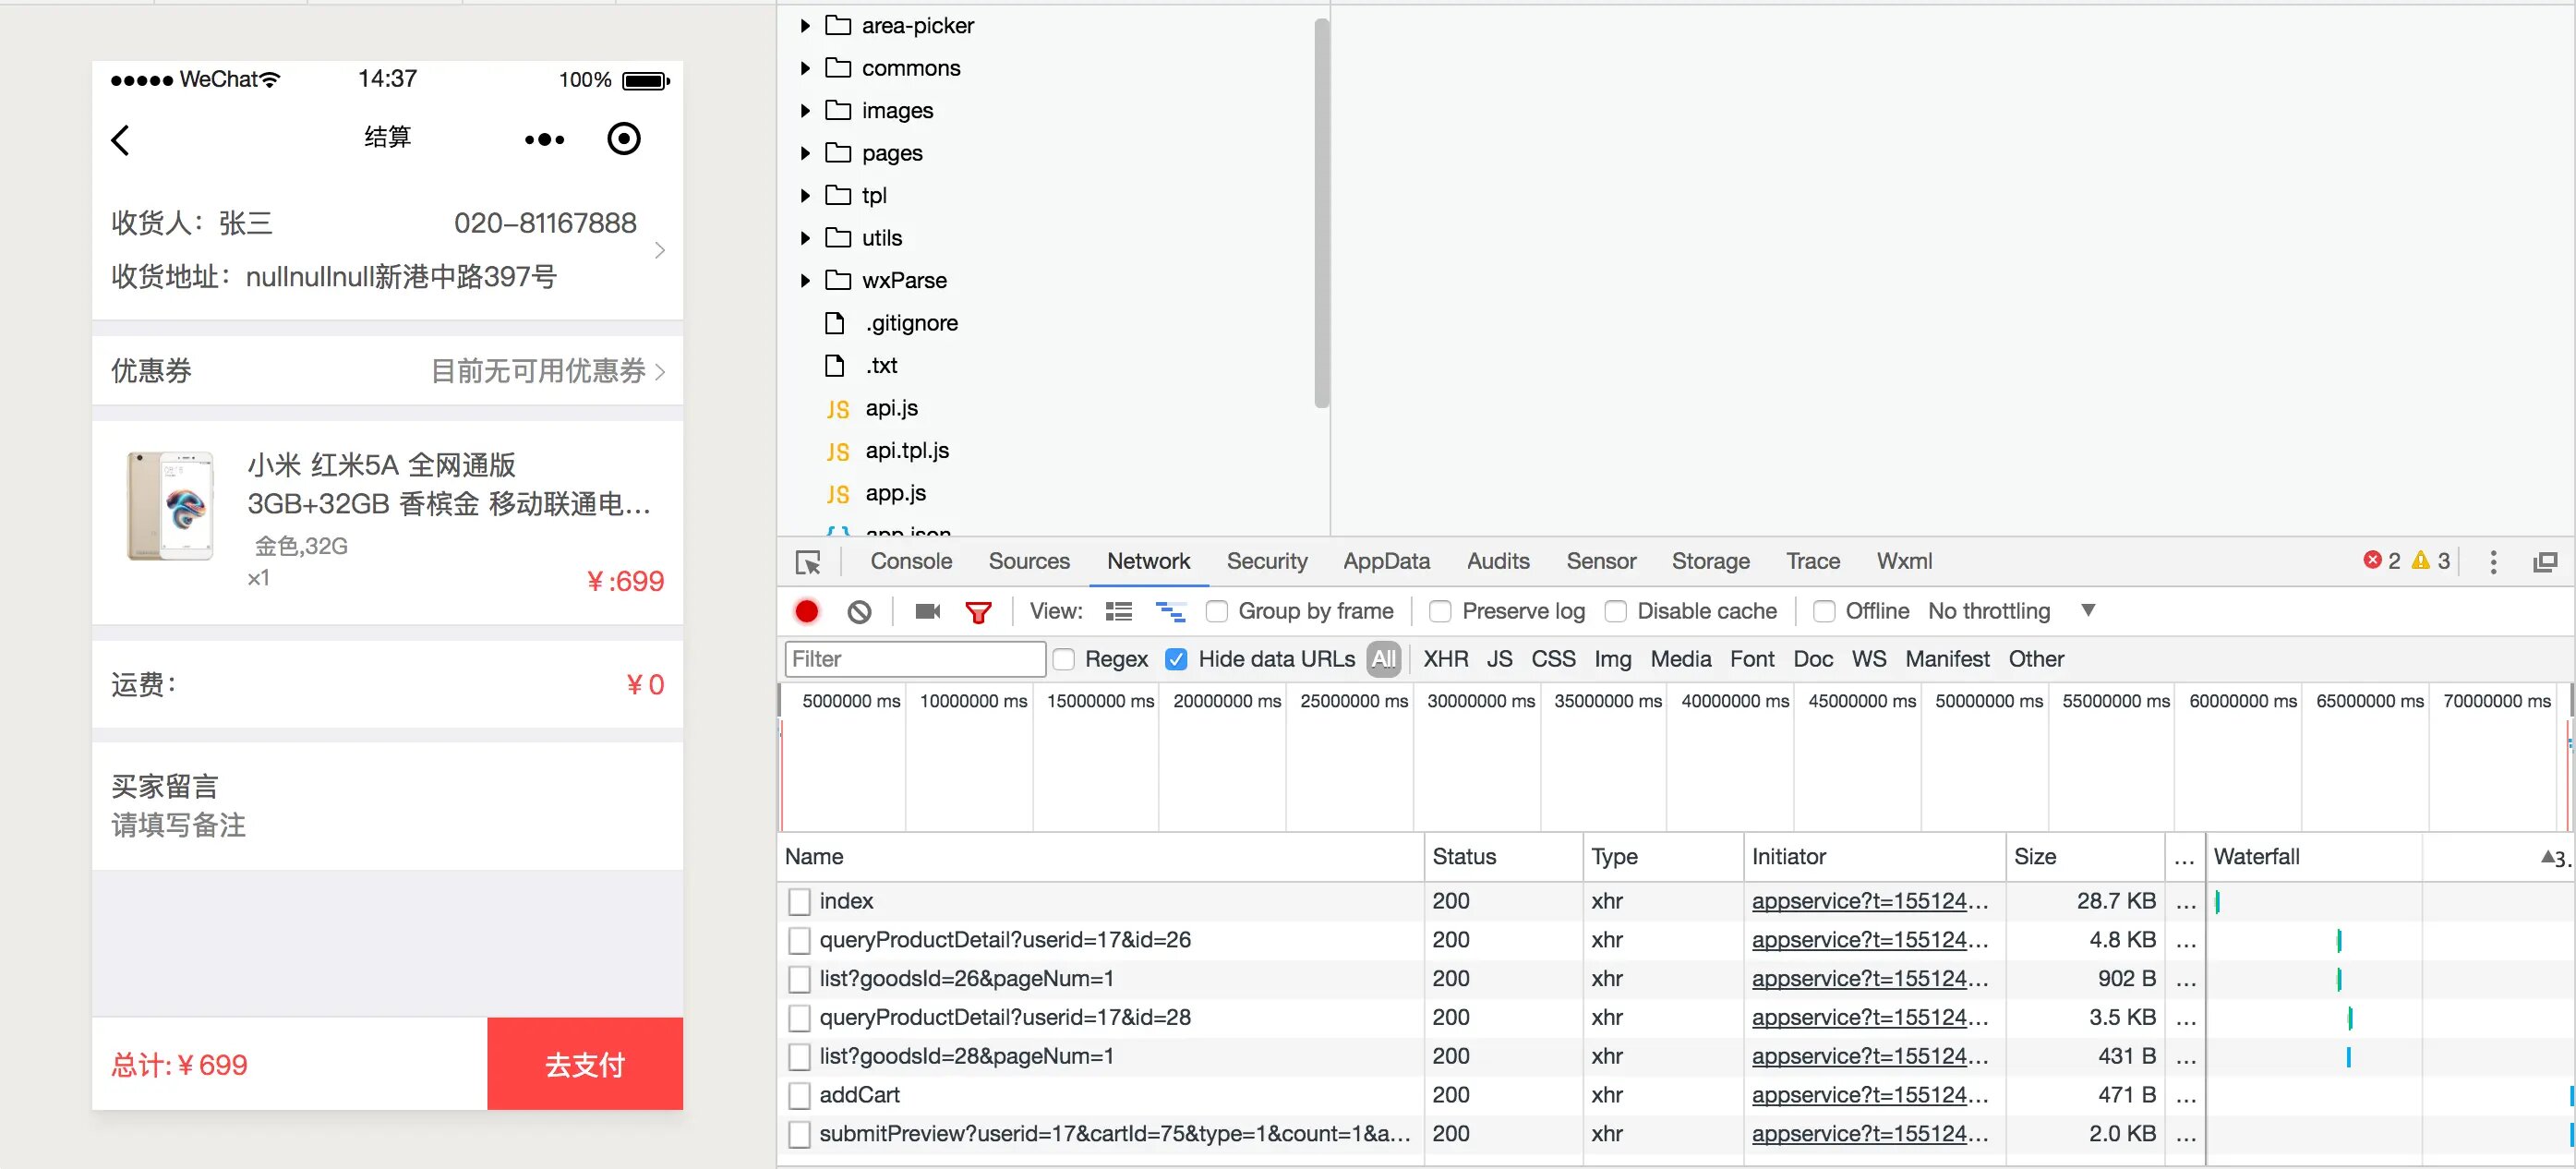Click the 请填写备注 buyer message field

[178, 825]
